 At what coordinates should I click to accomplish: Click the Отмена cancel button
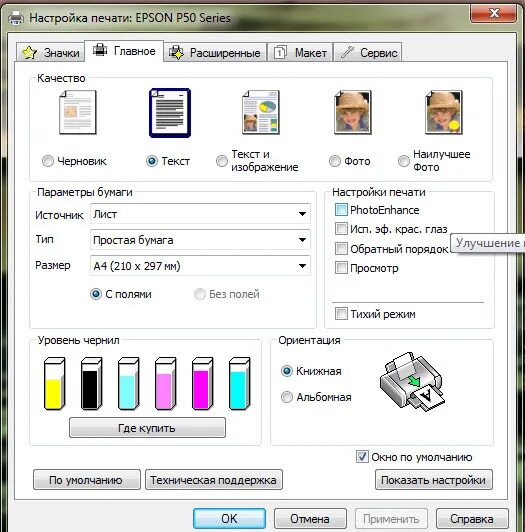point(310,518)
